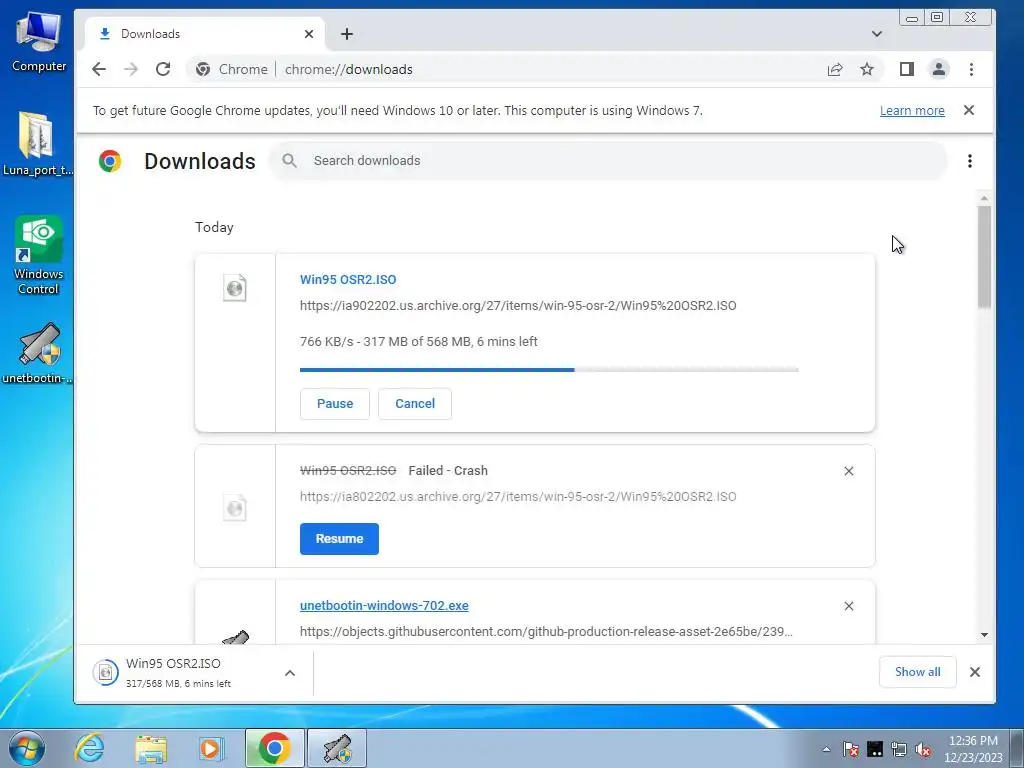Click the 766 KB/s download status text
Screen dimensions: 1024x768
(419, 342)
